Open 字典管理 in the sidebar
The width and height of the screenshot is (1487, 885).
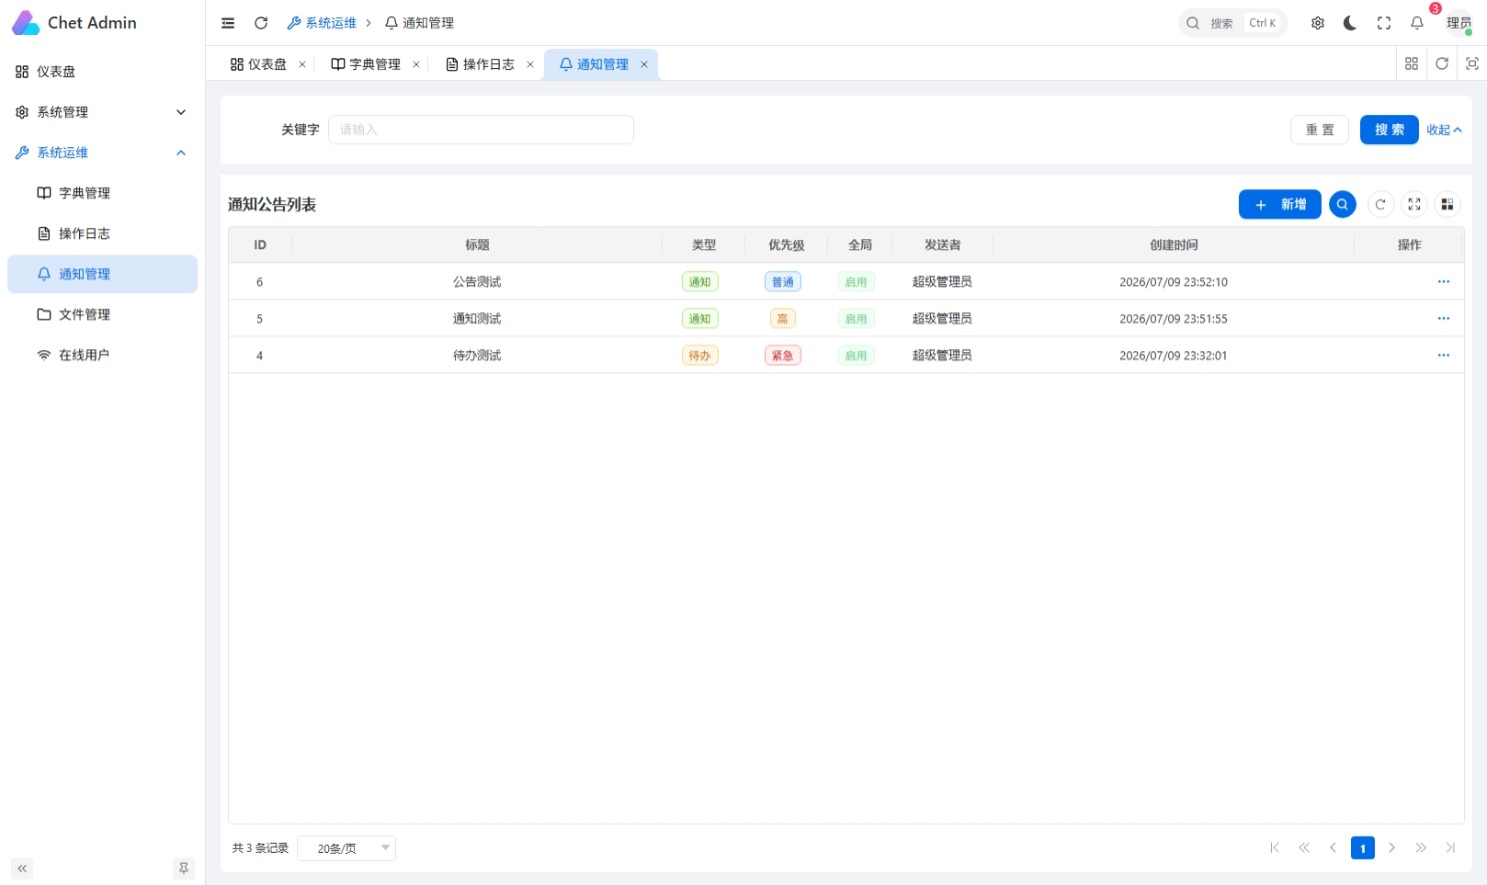(102, 193)
